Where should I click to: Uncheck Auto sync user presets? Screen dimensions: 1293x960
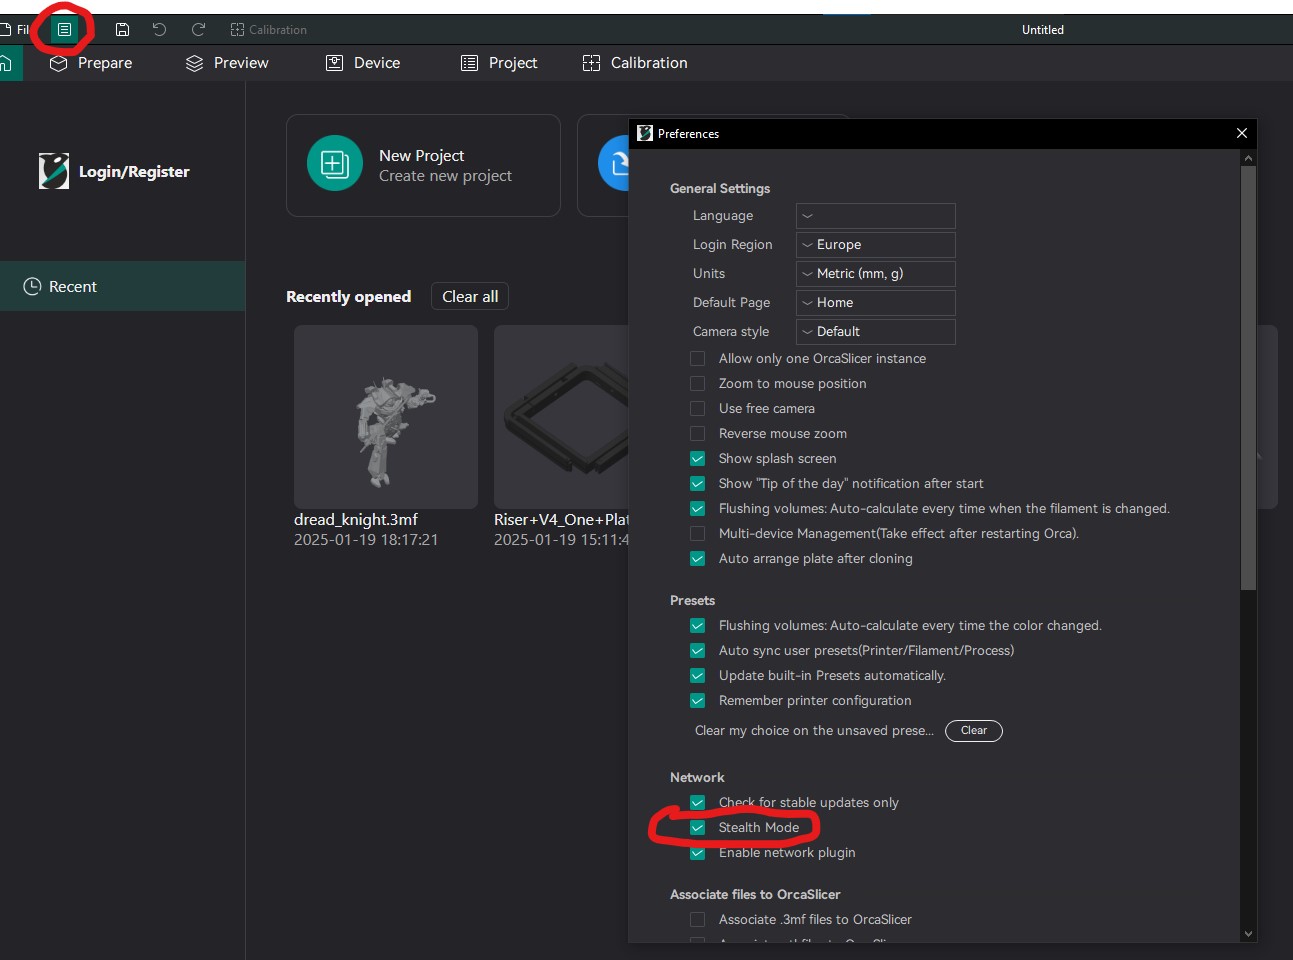pos(698,651)
